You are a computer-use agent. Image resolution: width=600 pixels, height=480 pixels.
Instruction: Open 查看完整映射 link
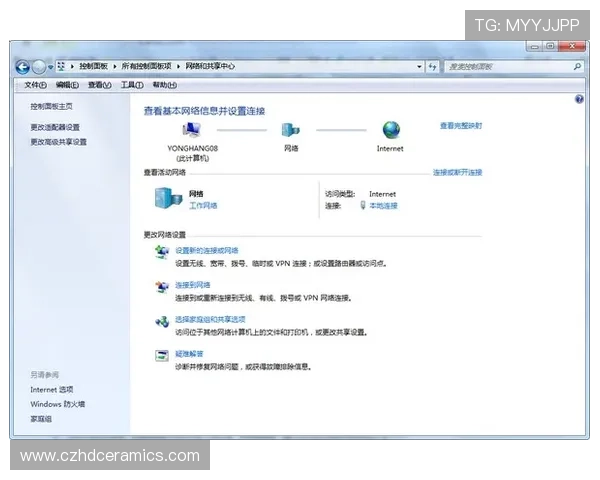[x=461, y=126]
